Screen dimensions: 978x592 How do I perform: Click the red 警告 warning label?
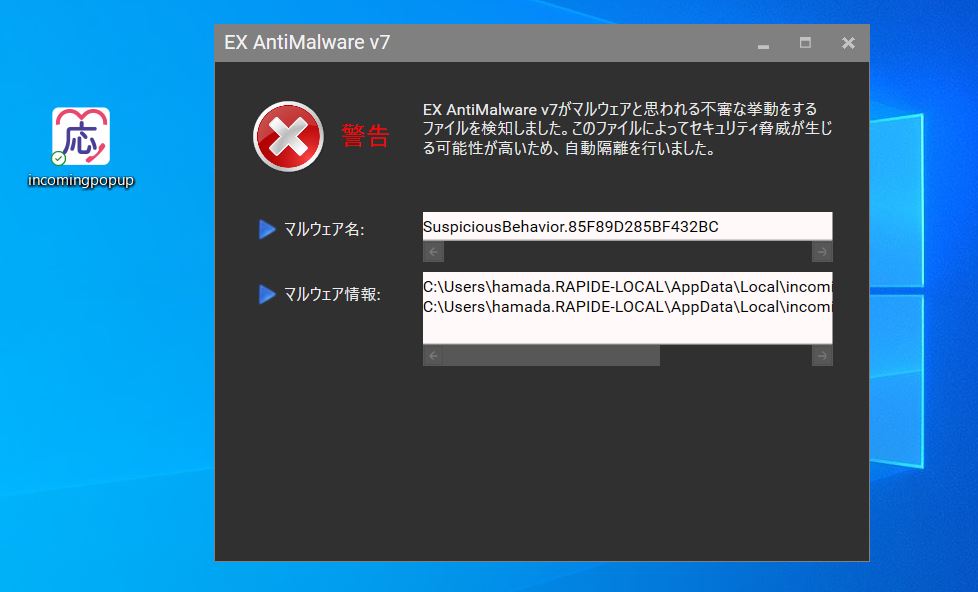point(366,135)
